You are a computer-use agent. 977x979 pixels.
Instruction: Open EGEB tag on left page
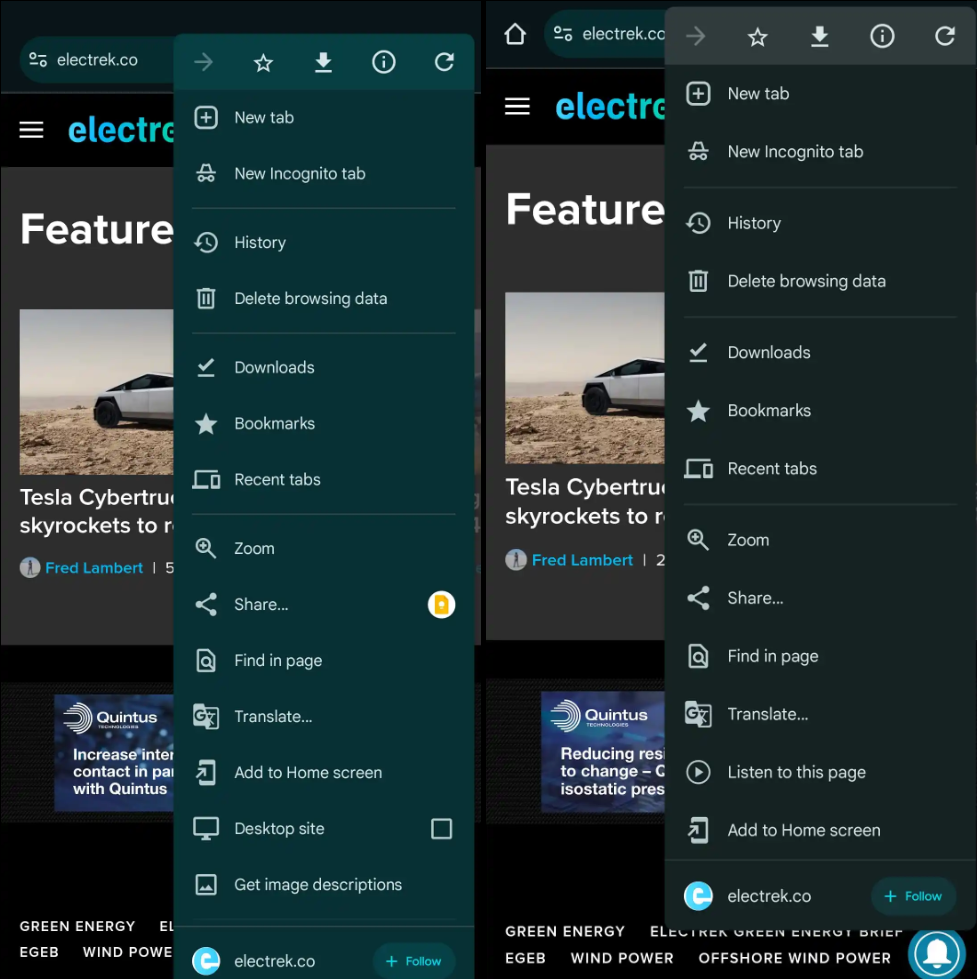tap(39, 952)
